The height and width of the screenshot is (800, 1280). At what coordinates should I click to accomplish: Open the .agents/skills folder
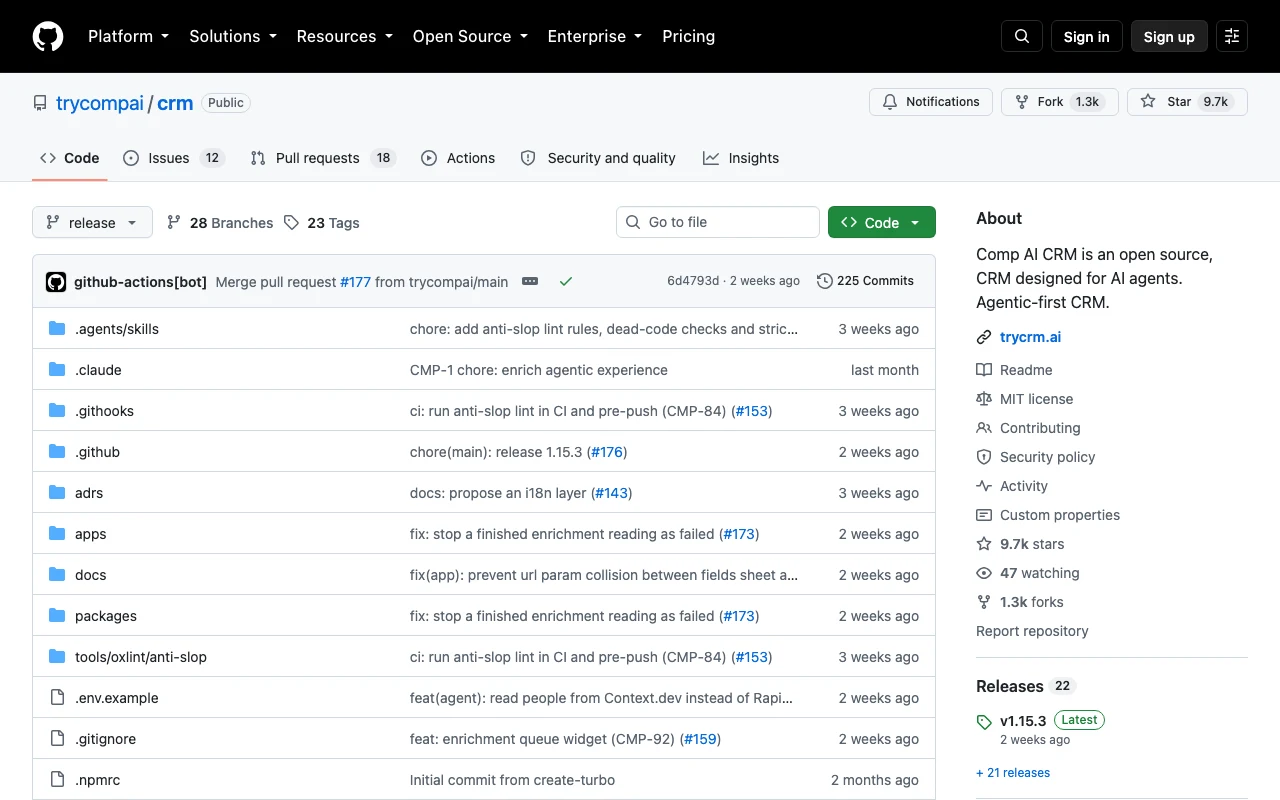coord(117,329)
